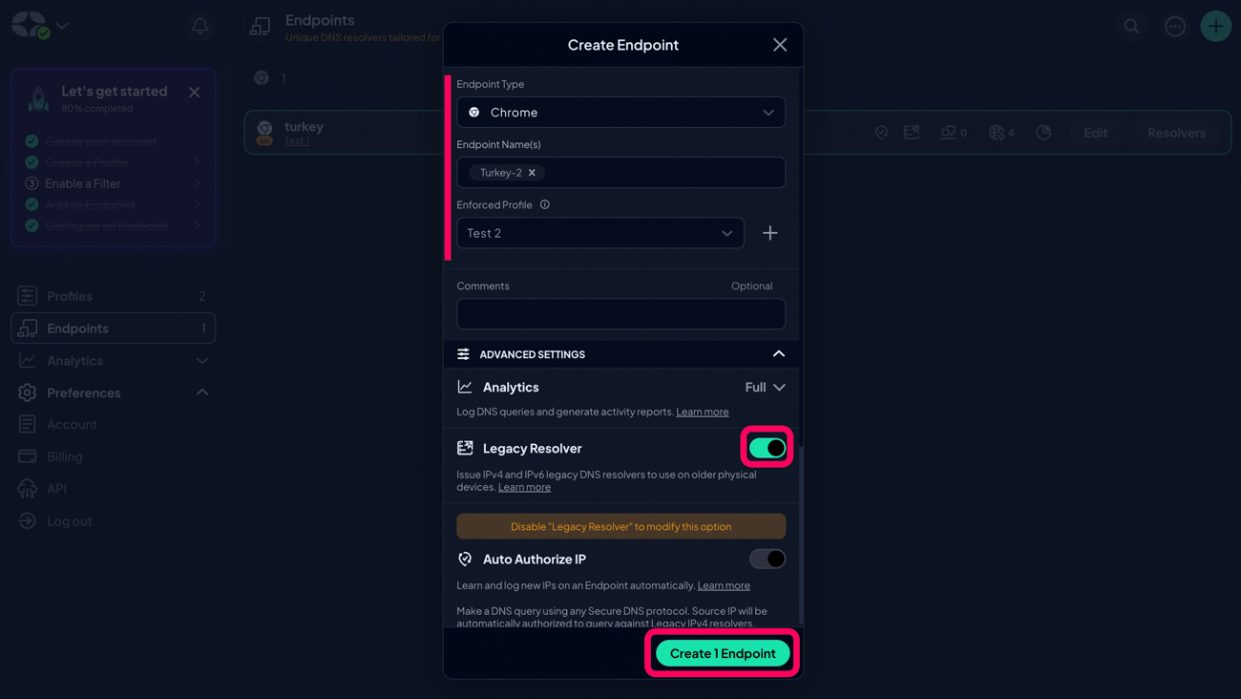The width and height of the screenshot is (1241, 699).
Task: Open Profiles in the sidebar
Action: tap(70, 296)
